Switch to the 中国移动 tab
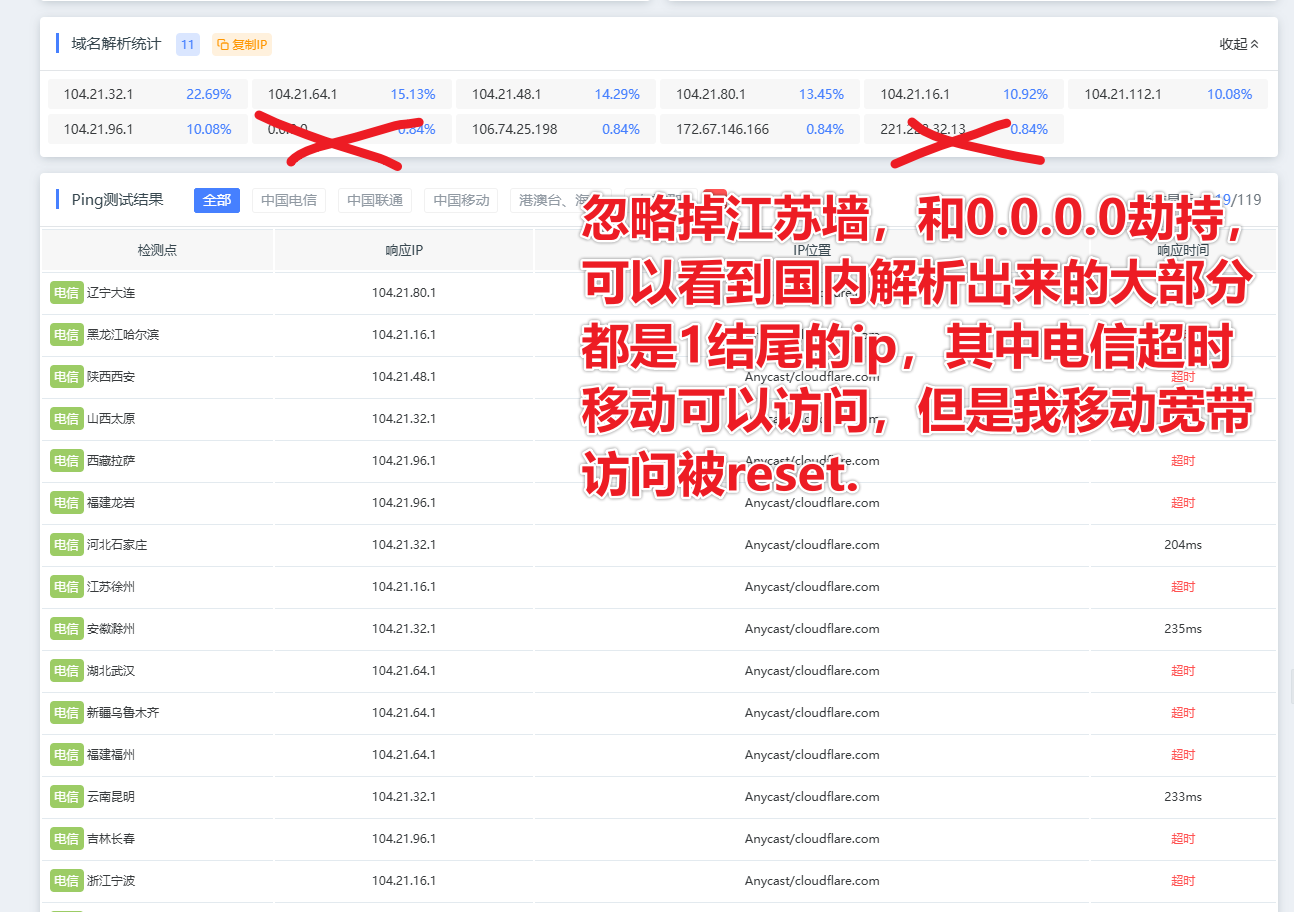 [461, 200]
